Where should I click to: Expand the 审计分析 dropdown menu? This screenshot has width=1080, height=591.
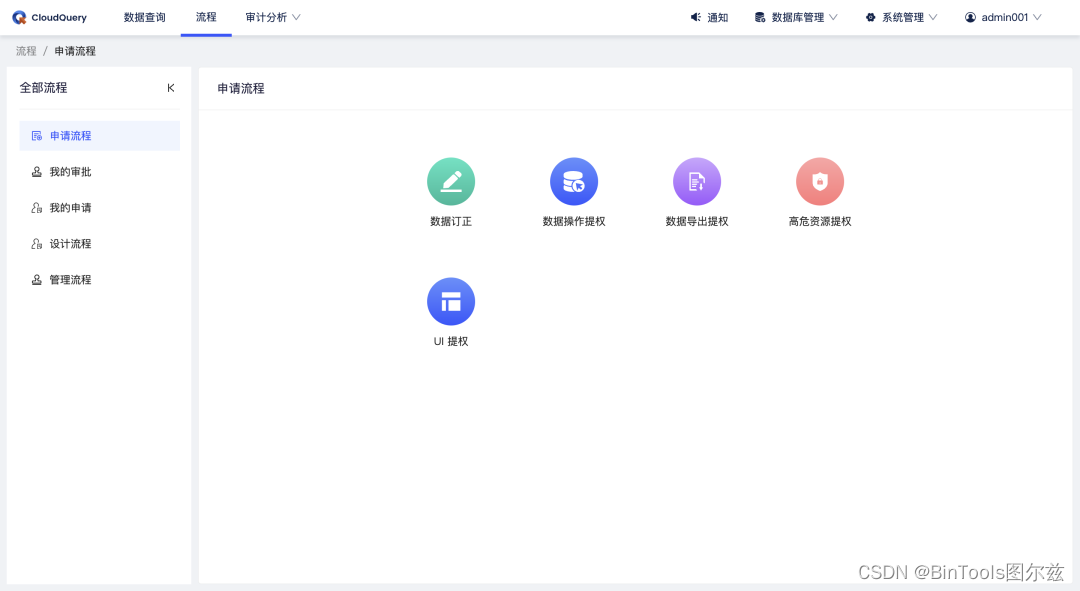point(272,17)
